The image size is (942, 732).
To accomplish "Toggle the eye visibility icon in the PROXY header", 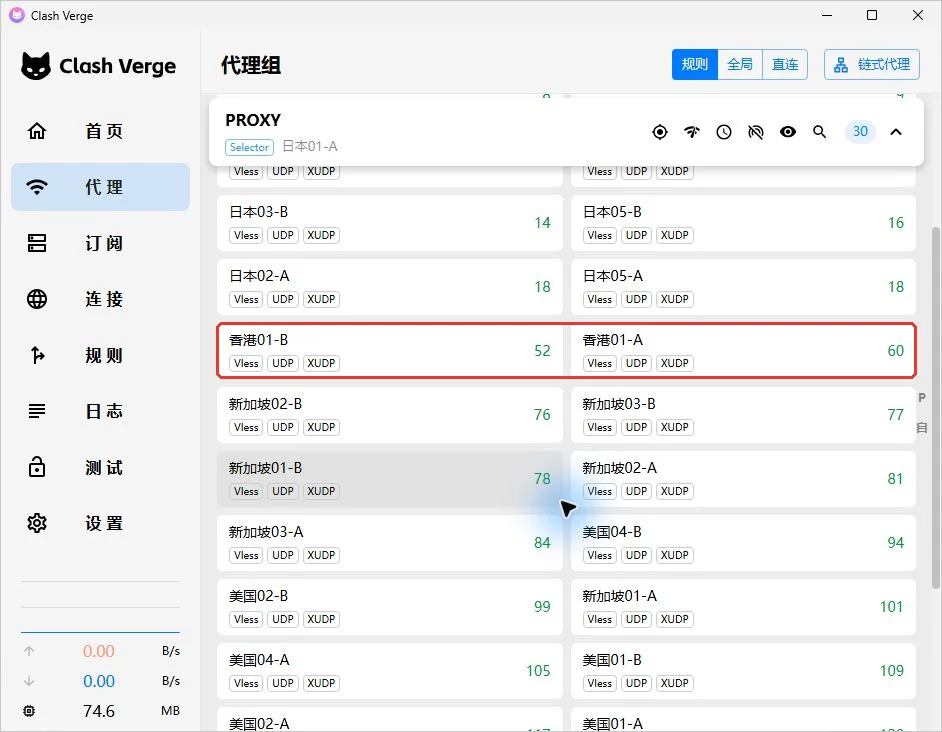I will pyautogui.click(x=788, y=132).
